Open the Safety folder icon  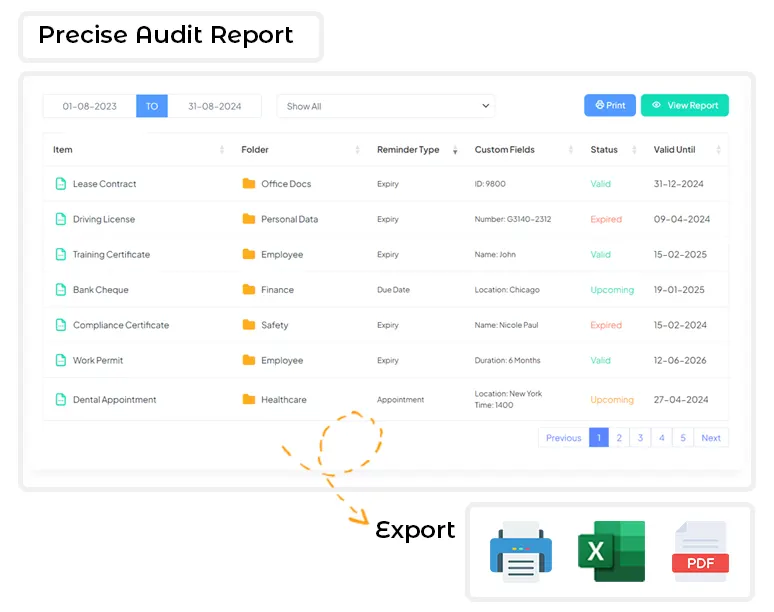pos(249,325)
